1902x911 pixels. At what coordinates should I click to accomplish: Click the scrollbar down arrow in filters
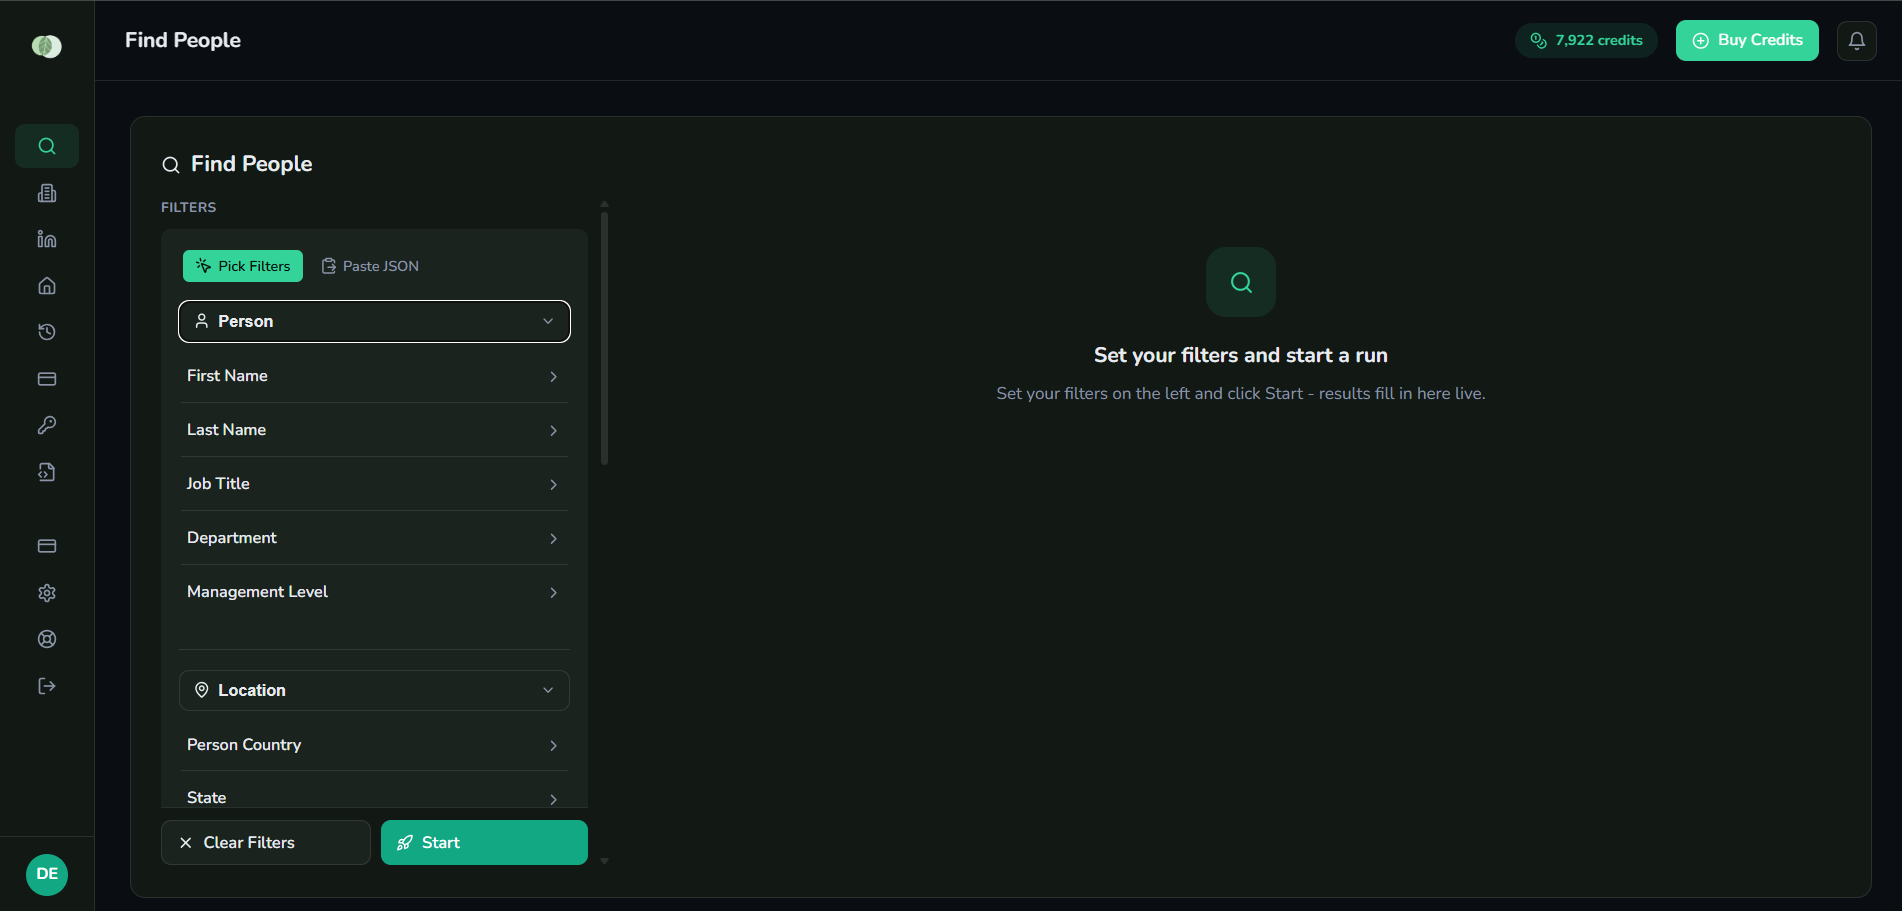tap(604, 861)
